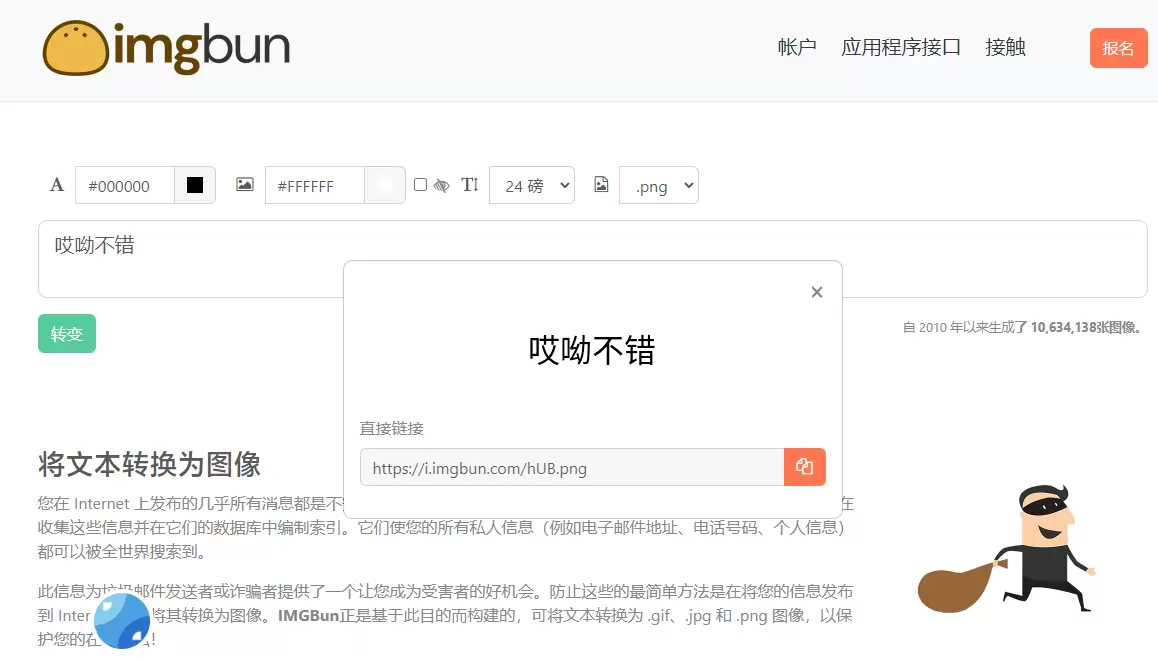Open the .png format dropdown
Screen dimensions: 1158x661
[659, 185]
